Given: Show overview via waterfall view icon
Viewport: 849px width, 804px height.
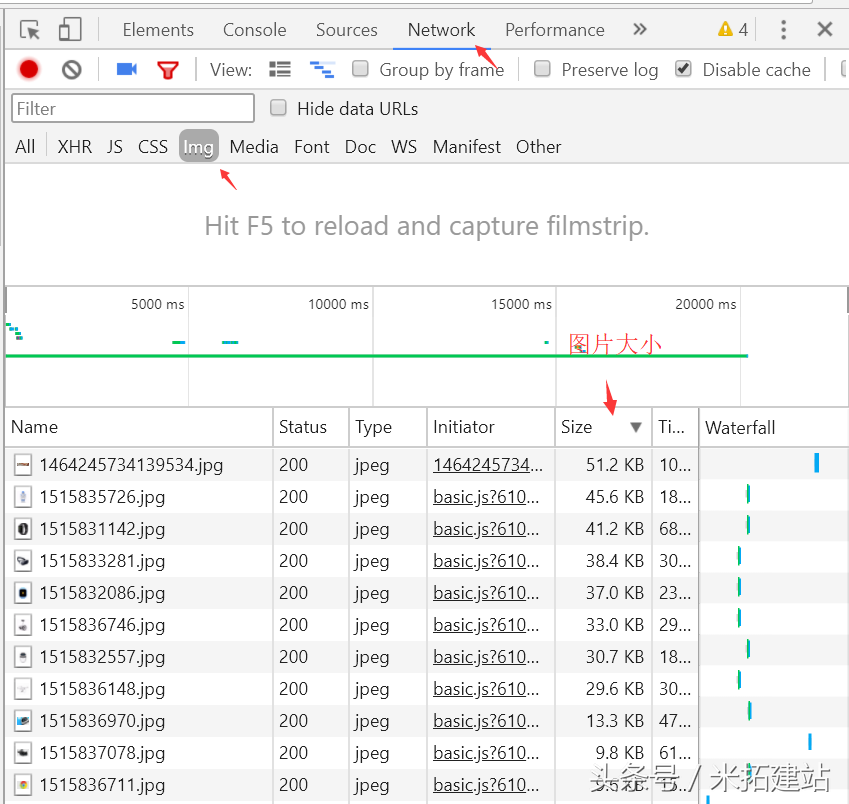Looking at the screenshot, I should 321,69.
